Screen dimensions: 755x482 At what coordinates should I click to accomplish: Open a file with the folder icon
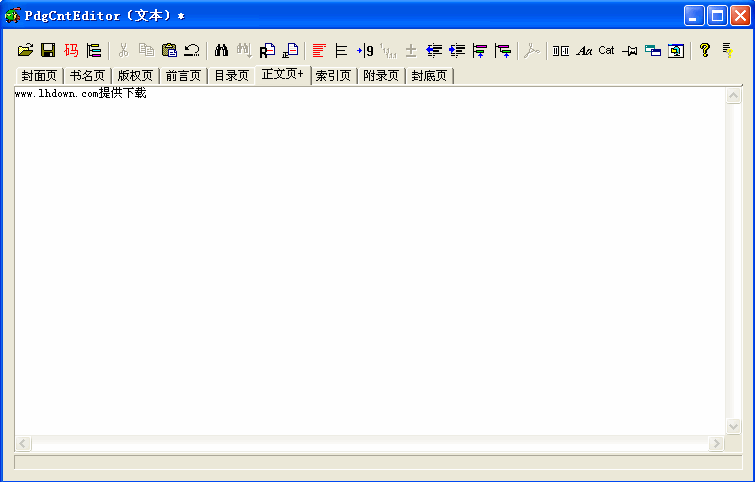26,50
